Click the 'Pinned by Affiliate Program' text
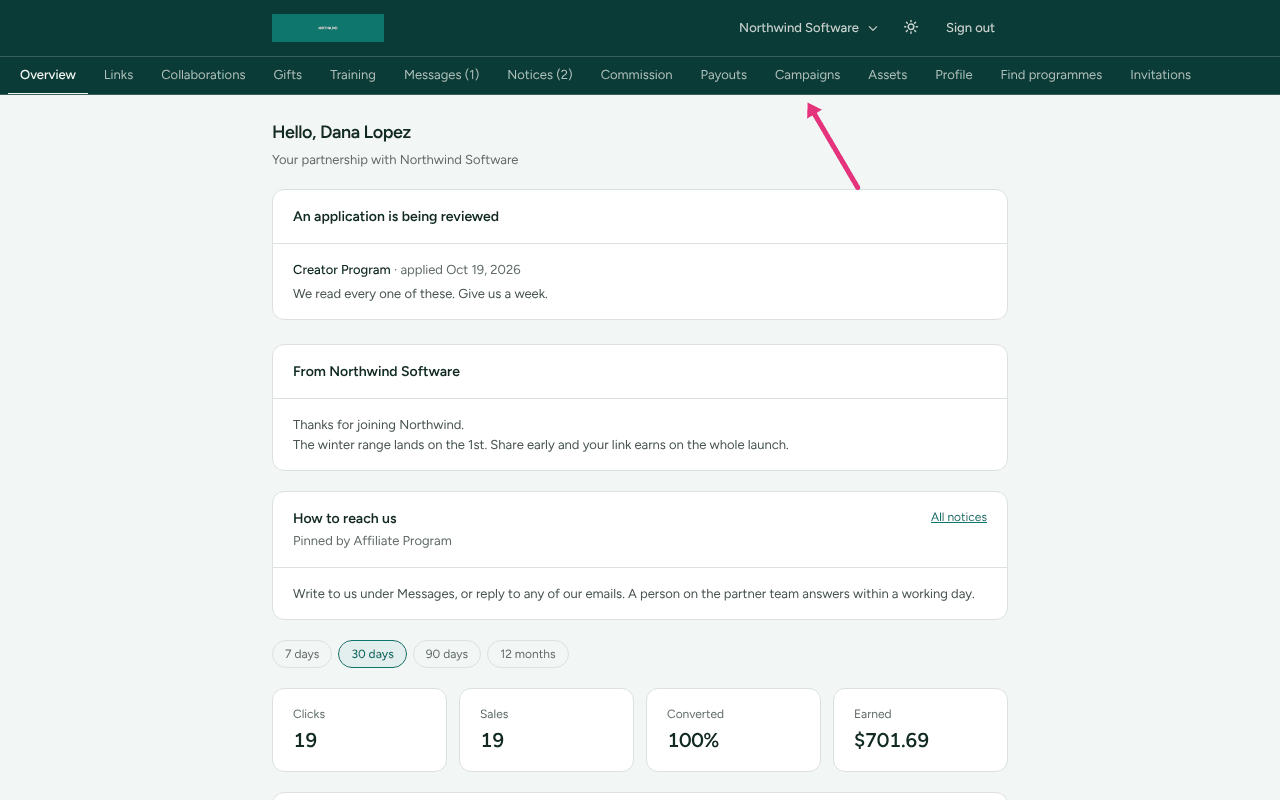 click(372, 541)
